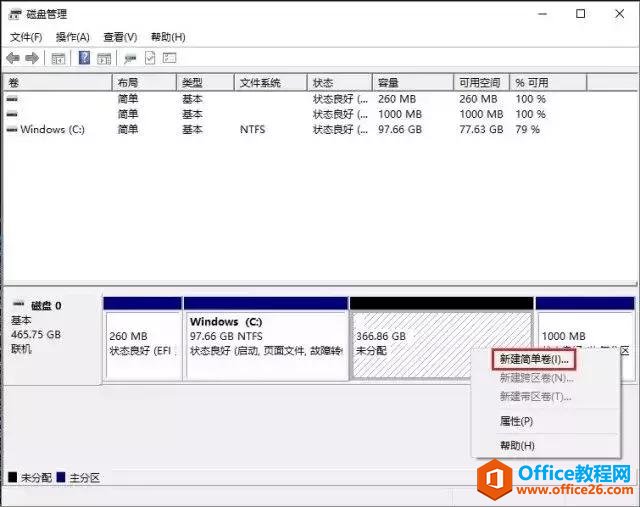Choose 属性(P) in context menu
Viewport: 640px width, 507px height.
tap(516, 421)
